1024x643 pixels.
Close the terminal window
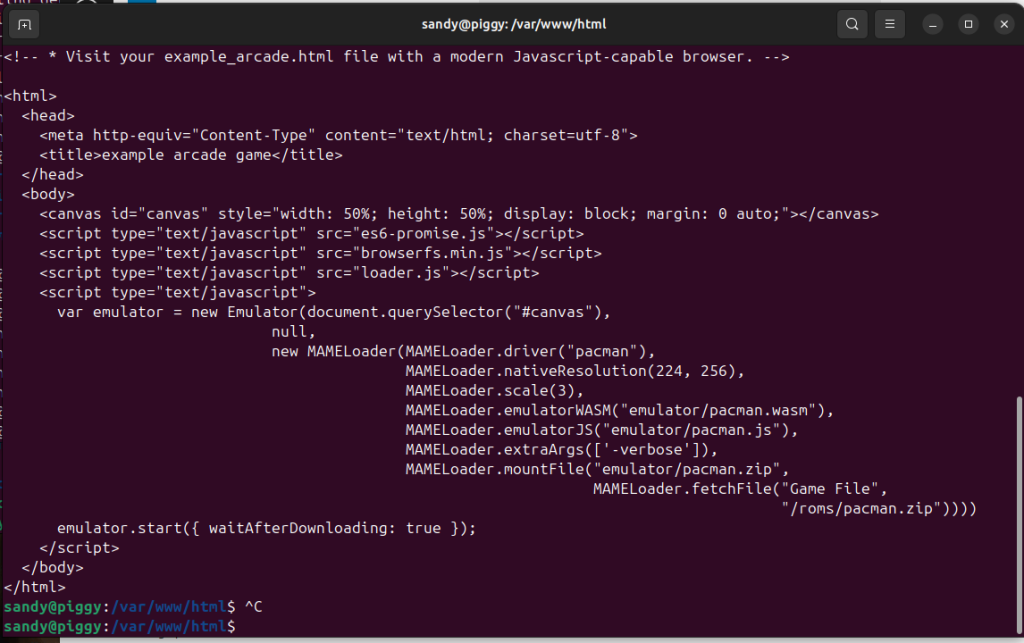tap(1004, 25)
